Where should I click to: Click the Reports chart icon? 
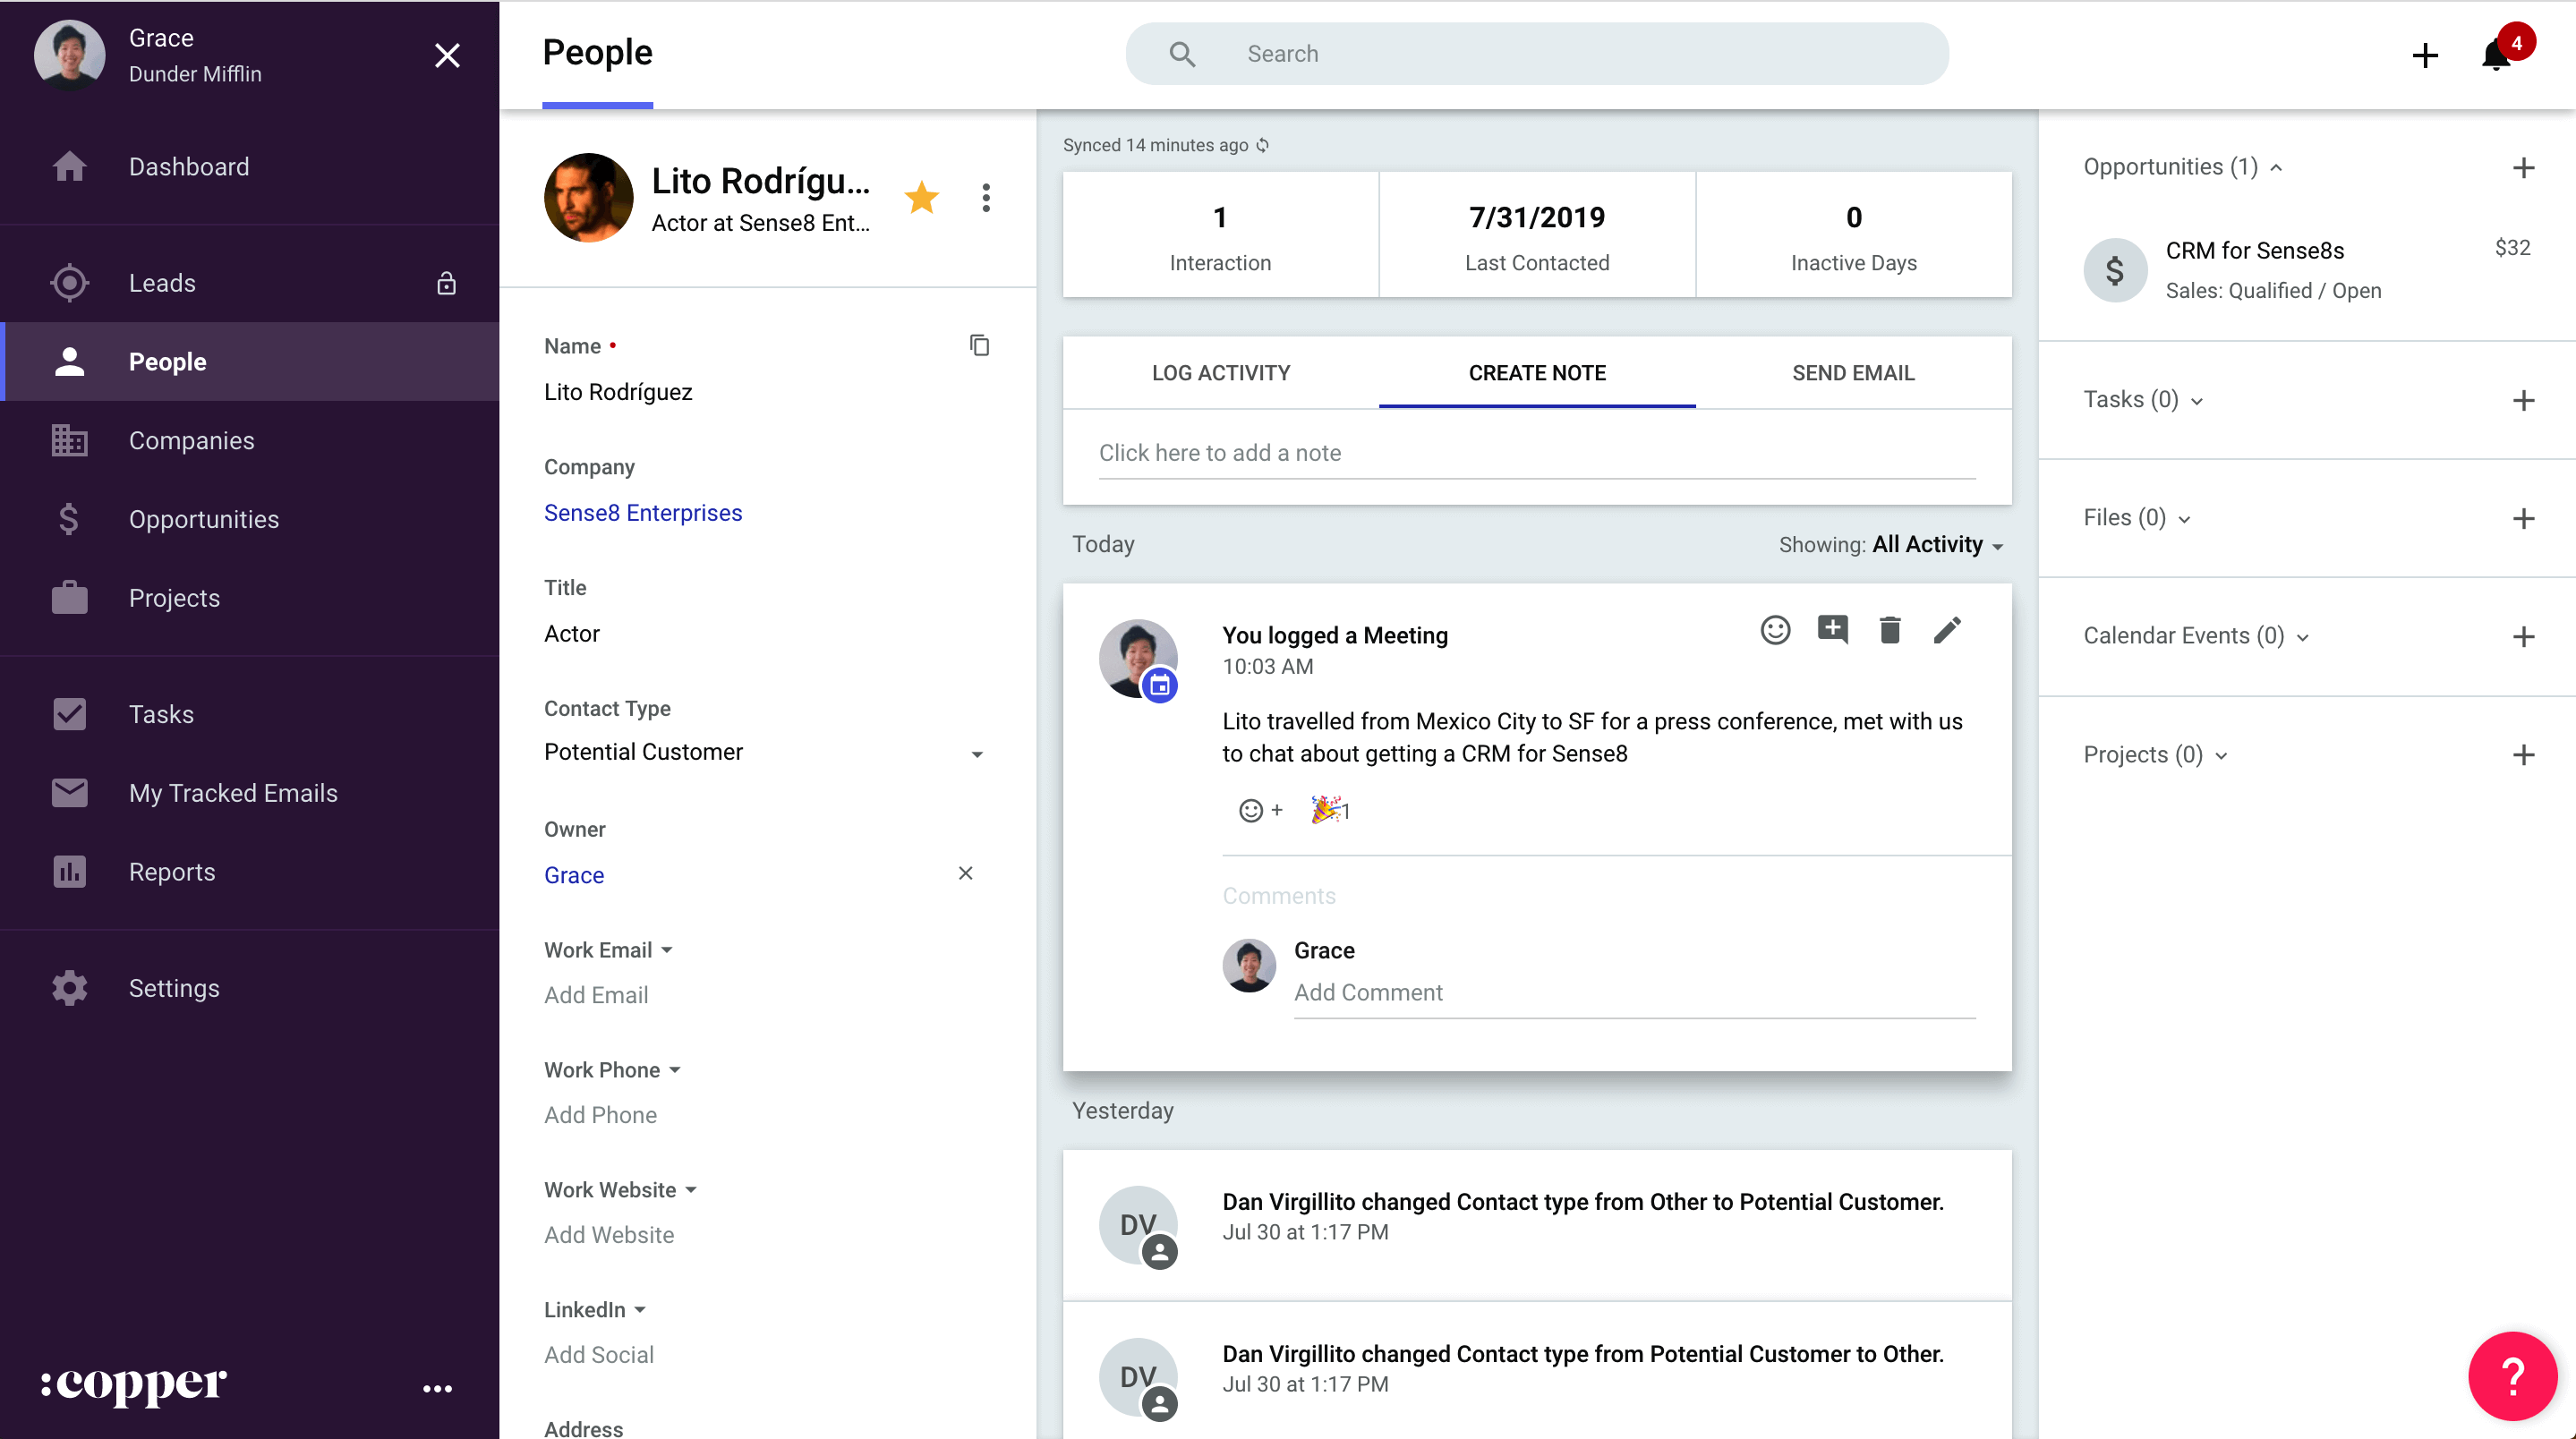pyautogui.click(x=69, y=871)
